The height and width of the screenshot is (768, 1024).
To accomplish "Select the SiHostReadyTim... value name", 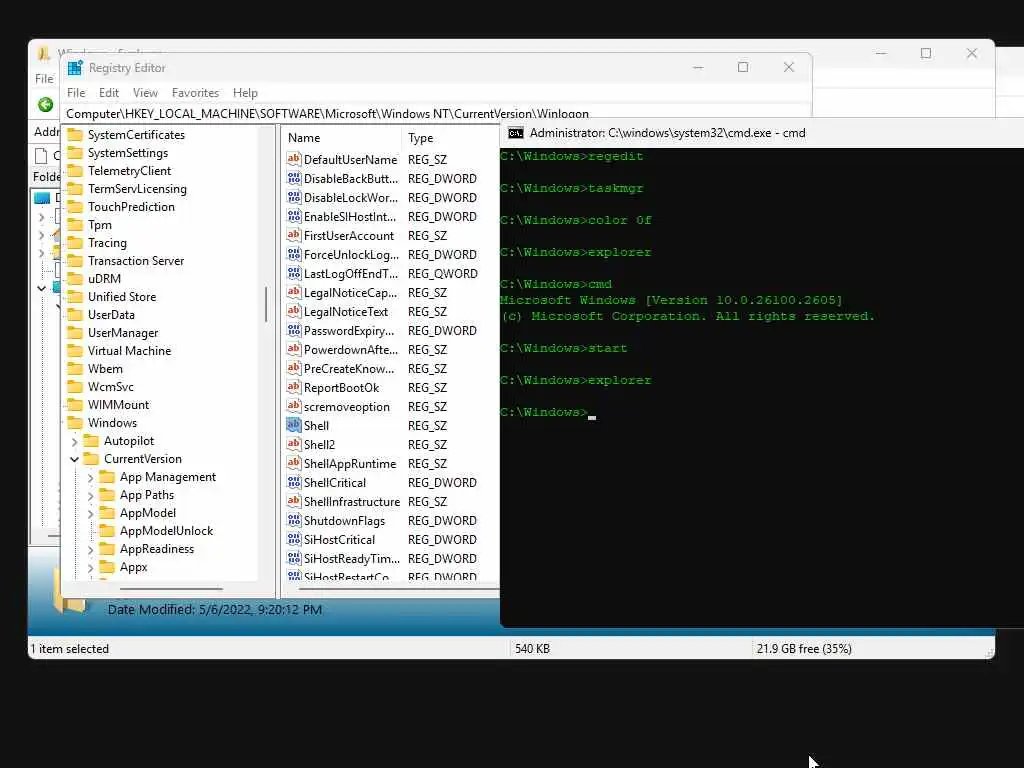I will tap(352, 558).
